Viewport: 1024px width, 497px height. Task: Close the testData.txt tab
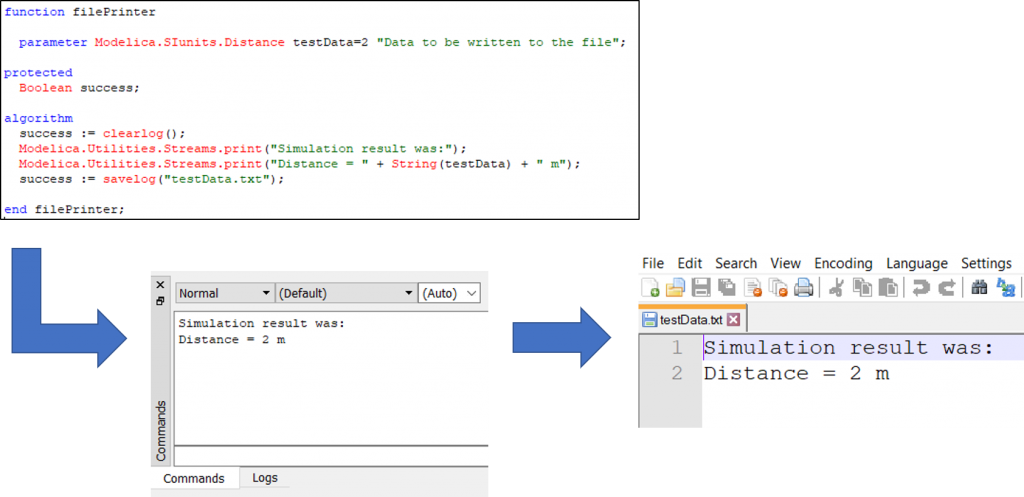[x=733, y=320]
